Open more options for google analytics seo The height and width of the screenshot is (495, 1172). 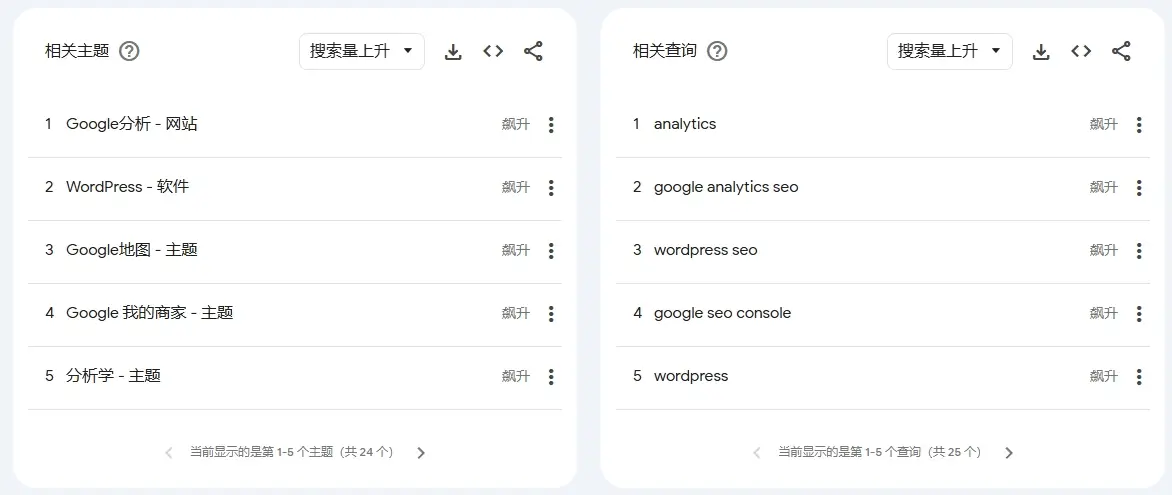(1139, 188)
